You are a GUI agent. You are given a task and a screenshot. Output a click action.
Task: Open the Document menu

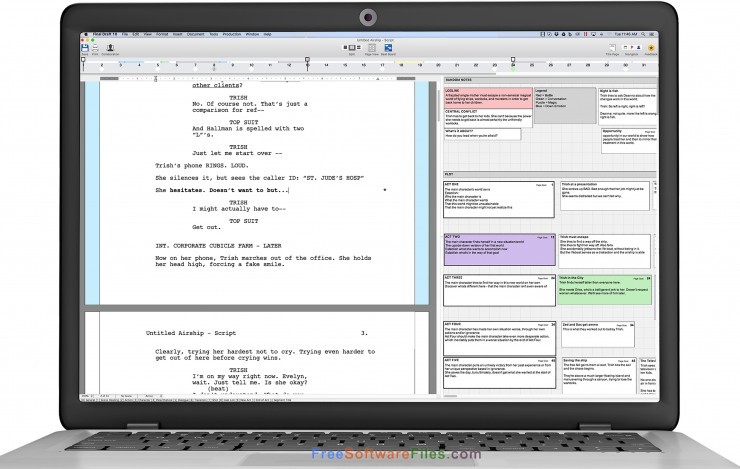[x=195, y=34]
